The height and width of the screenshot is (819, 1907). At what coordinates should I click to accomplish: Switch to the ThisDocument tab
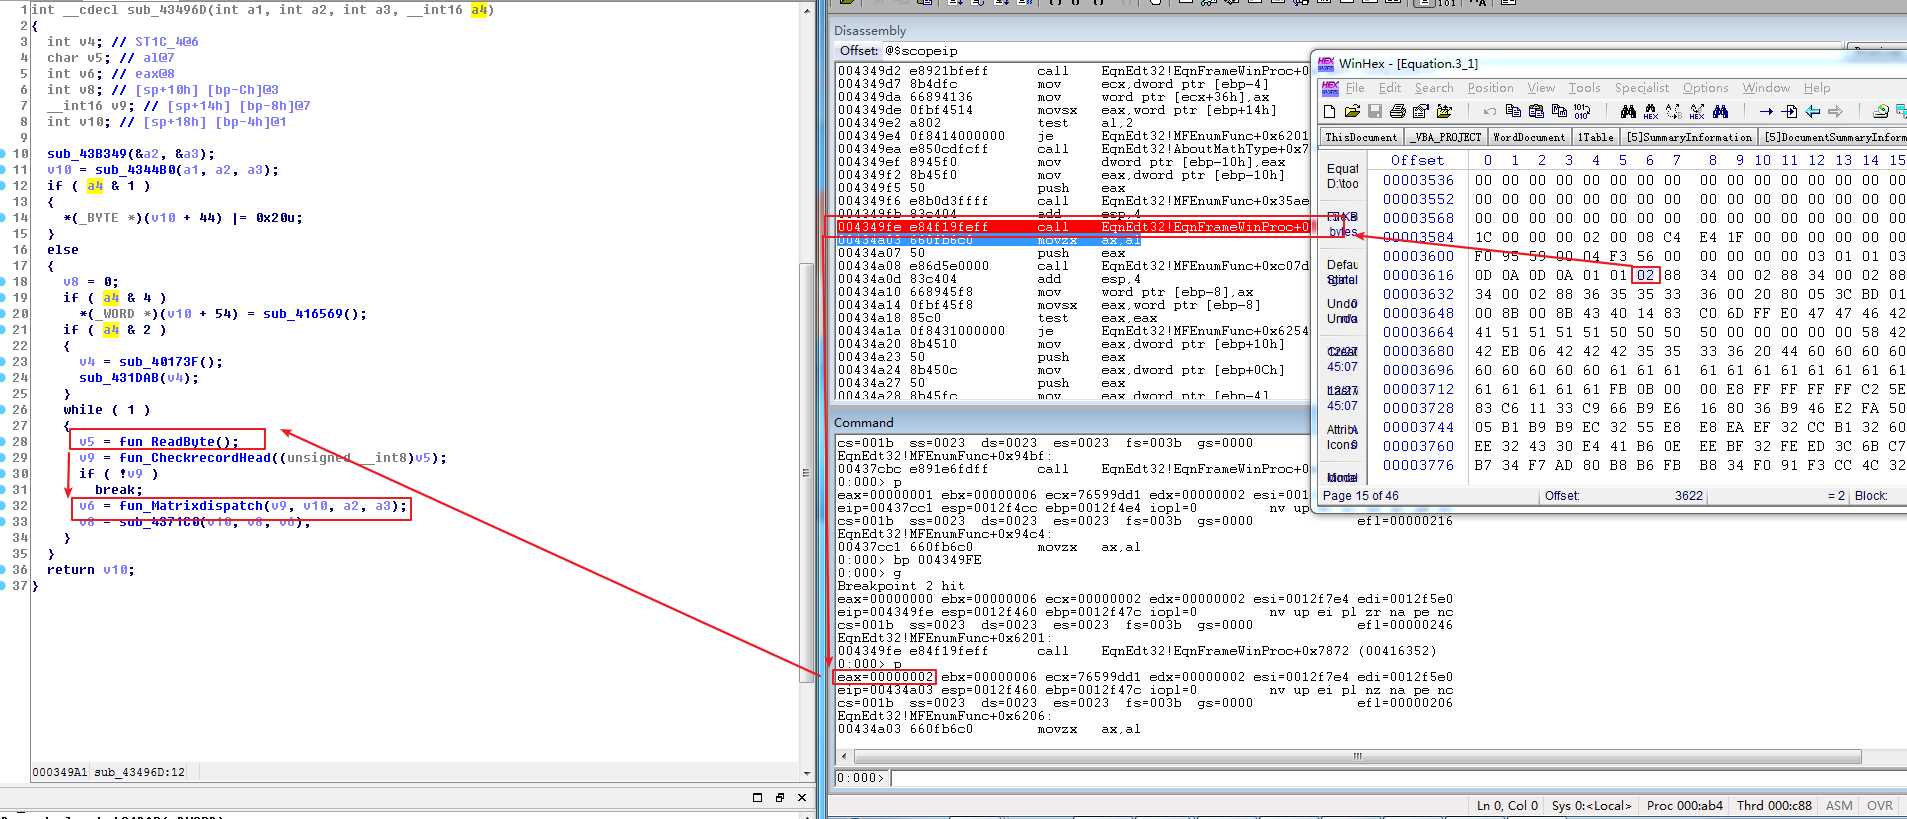1361,137
